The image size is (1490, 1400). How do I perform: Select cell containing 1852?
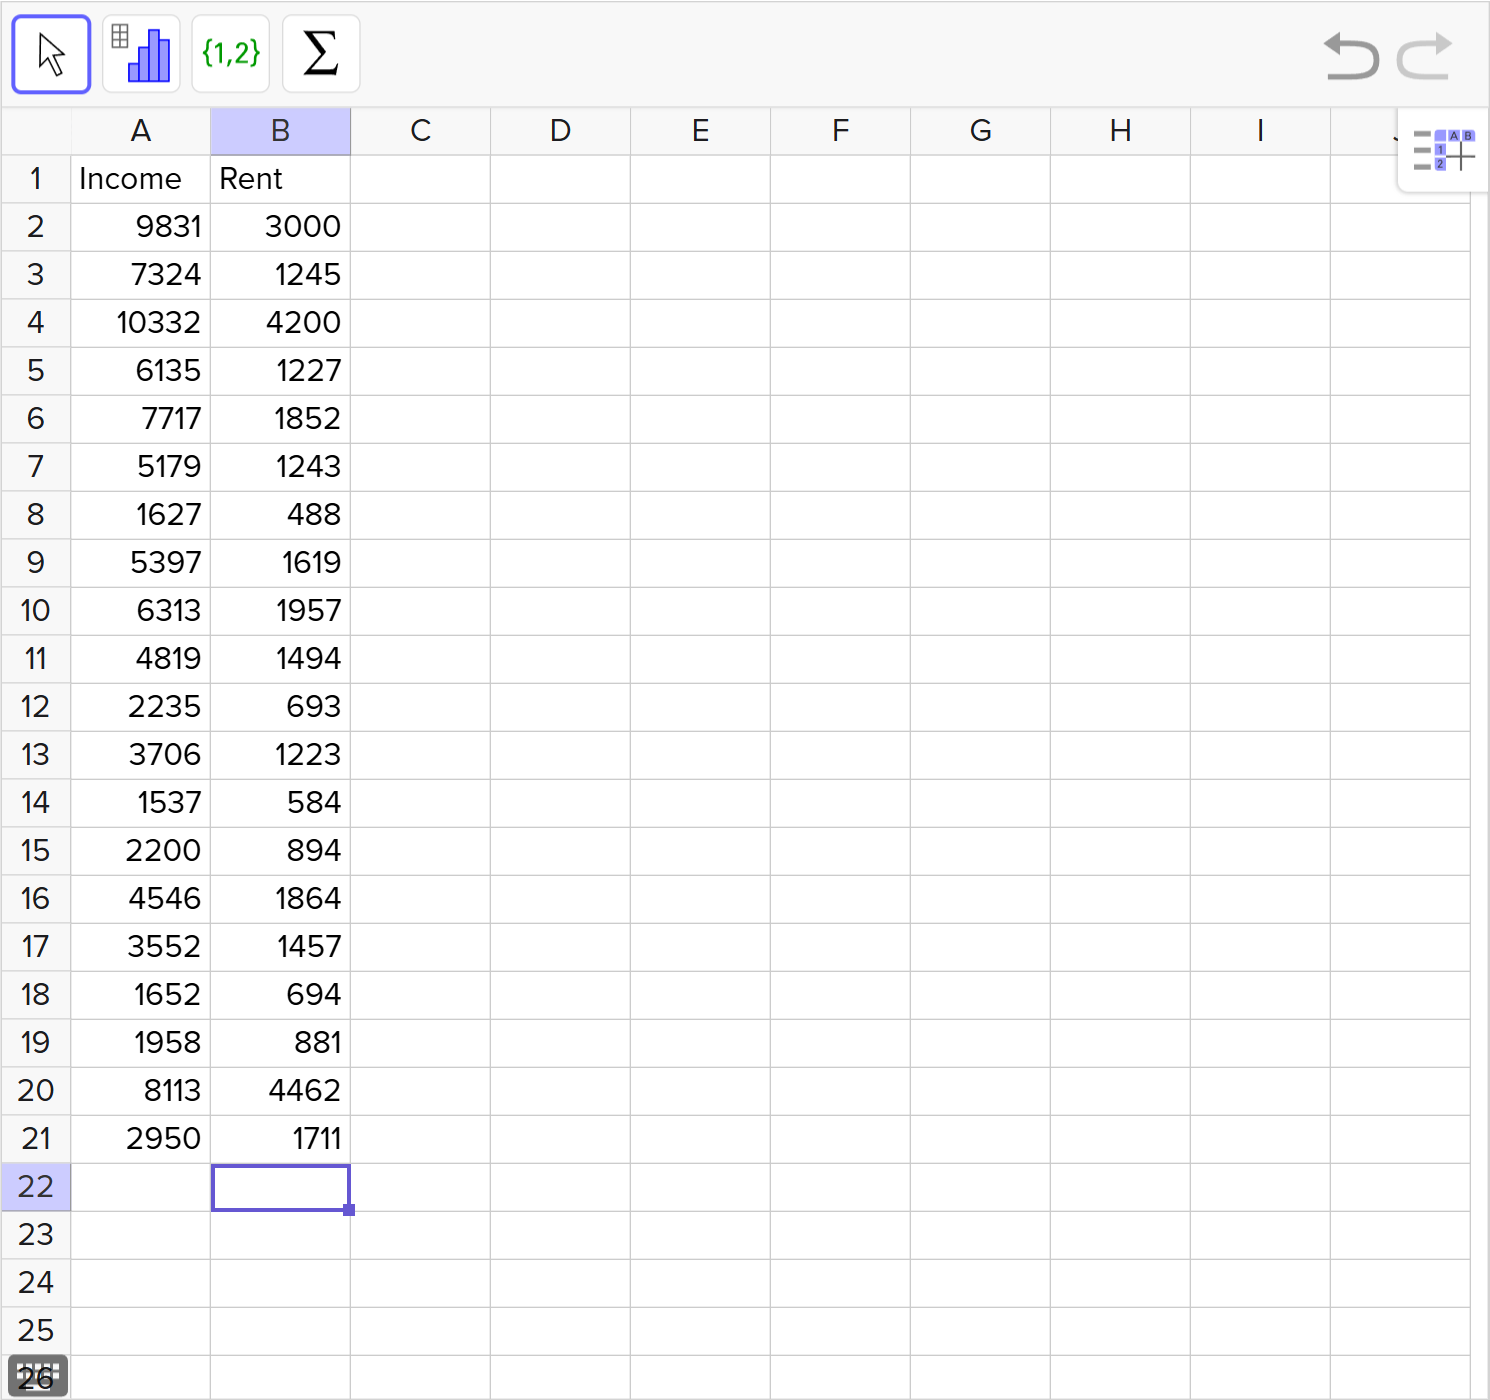[x=281, y=419]
